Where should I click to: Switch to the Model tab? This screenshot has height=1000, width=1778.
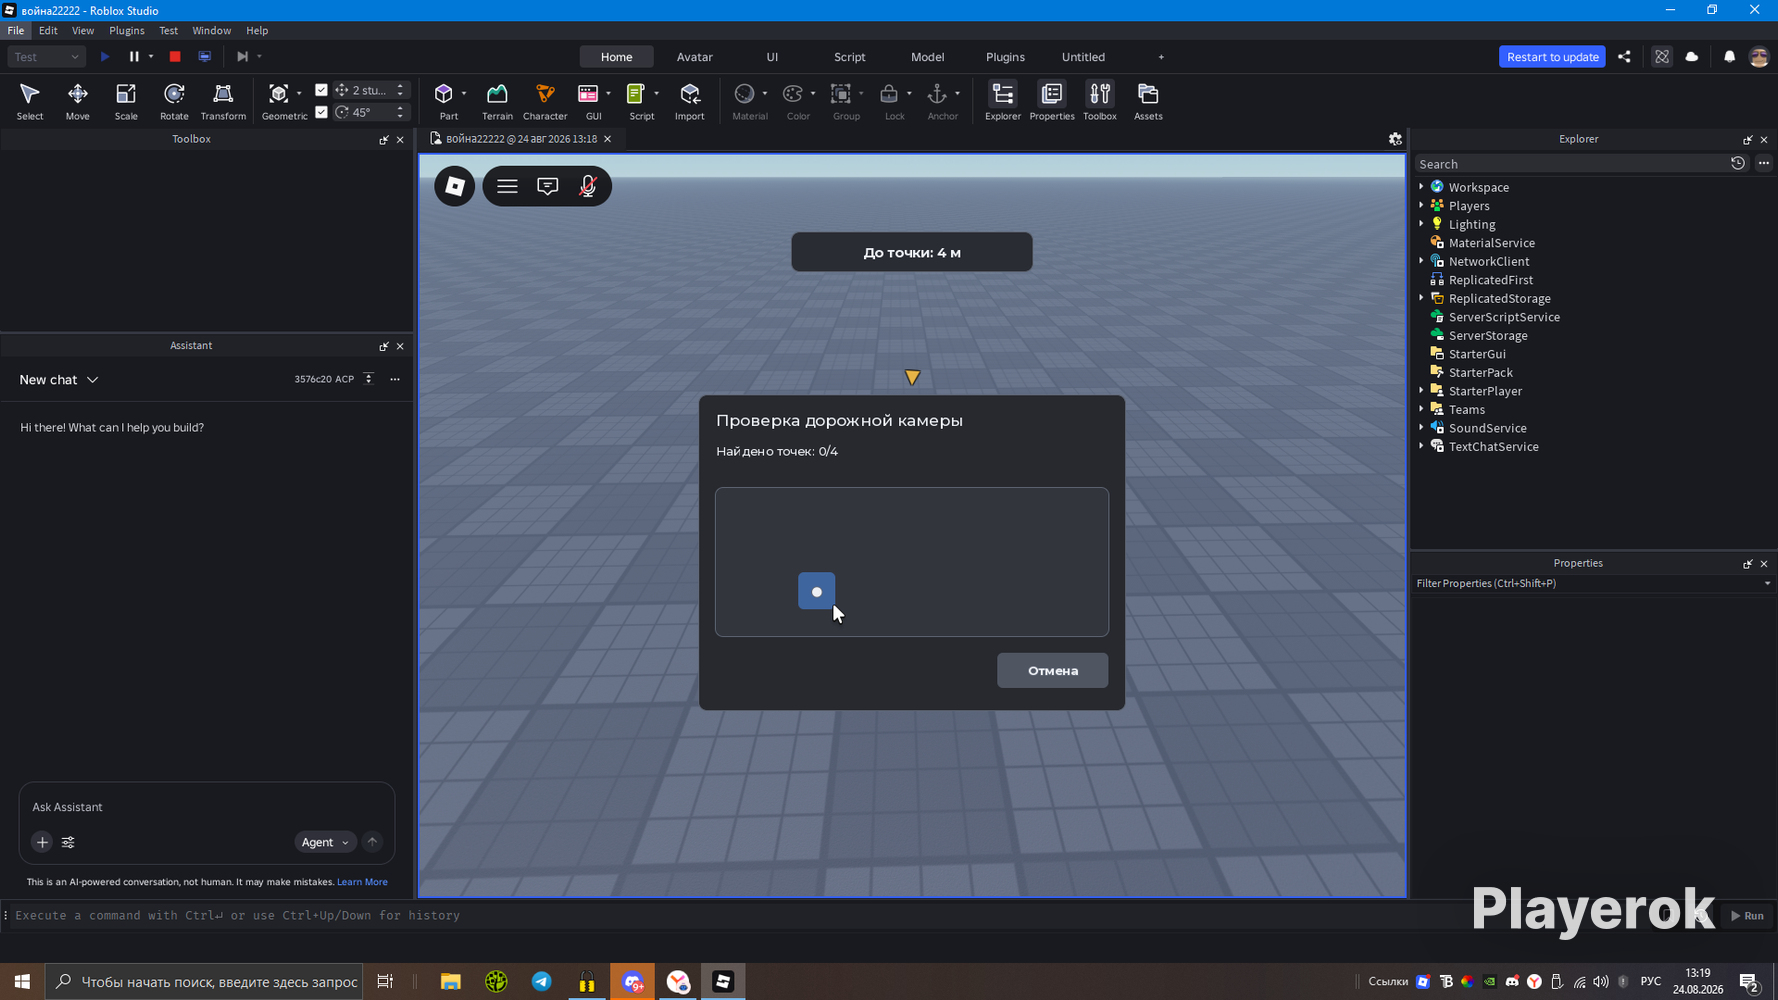click(x=928, y=57)
